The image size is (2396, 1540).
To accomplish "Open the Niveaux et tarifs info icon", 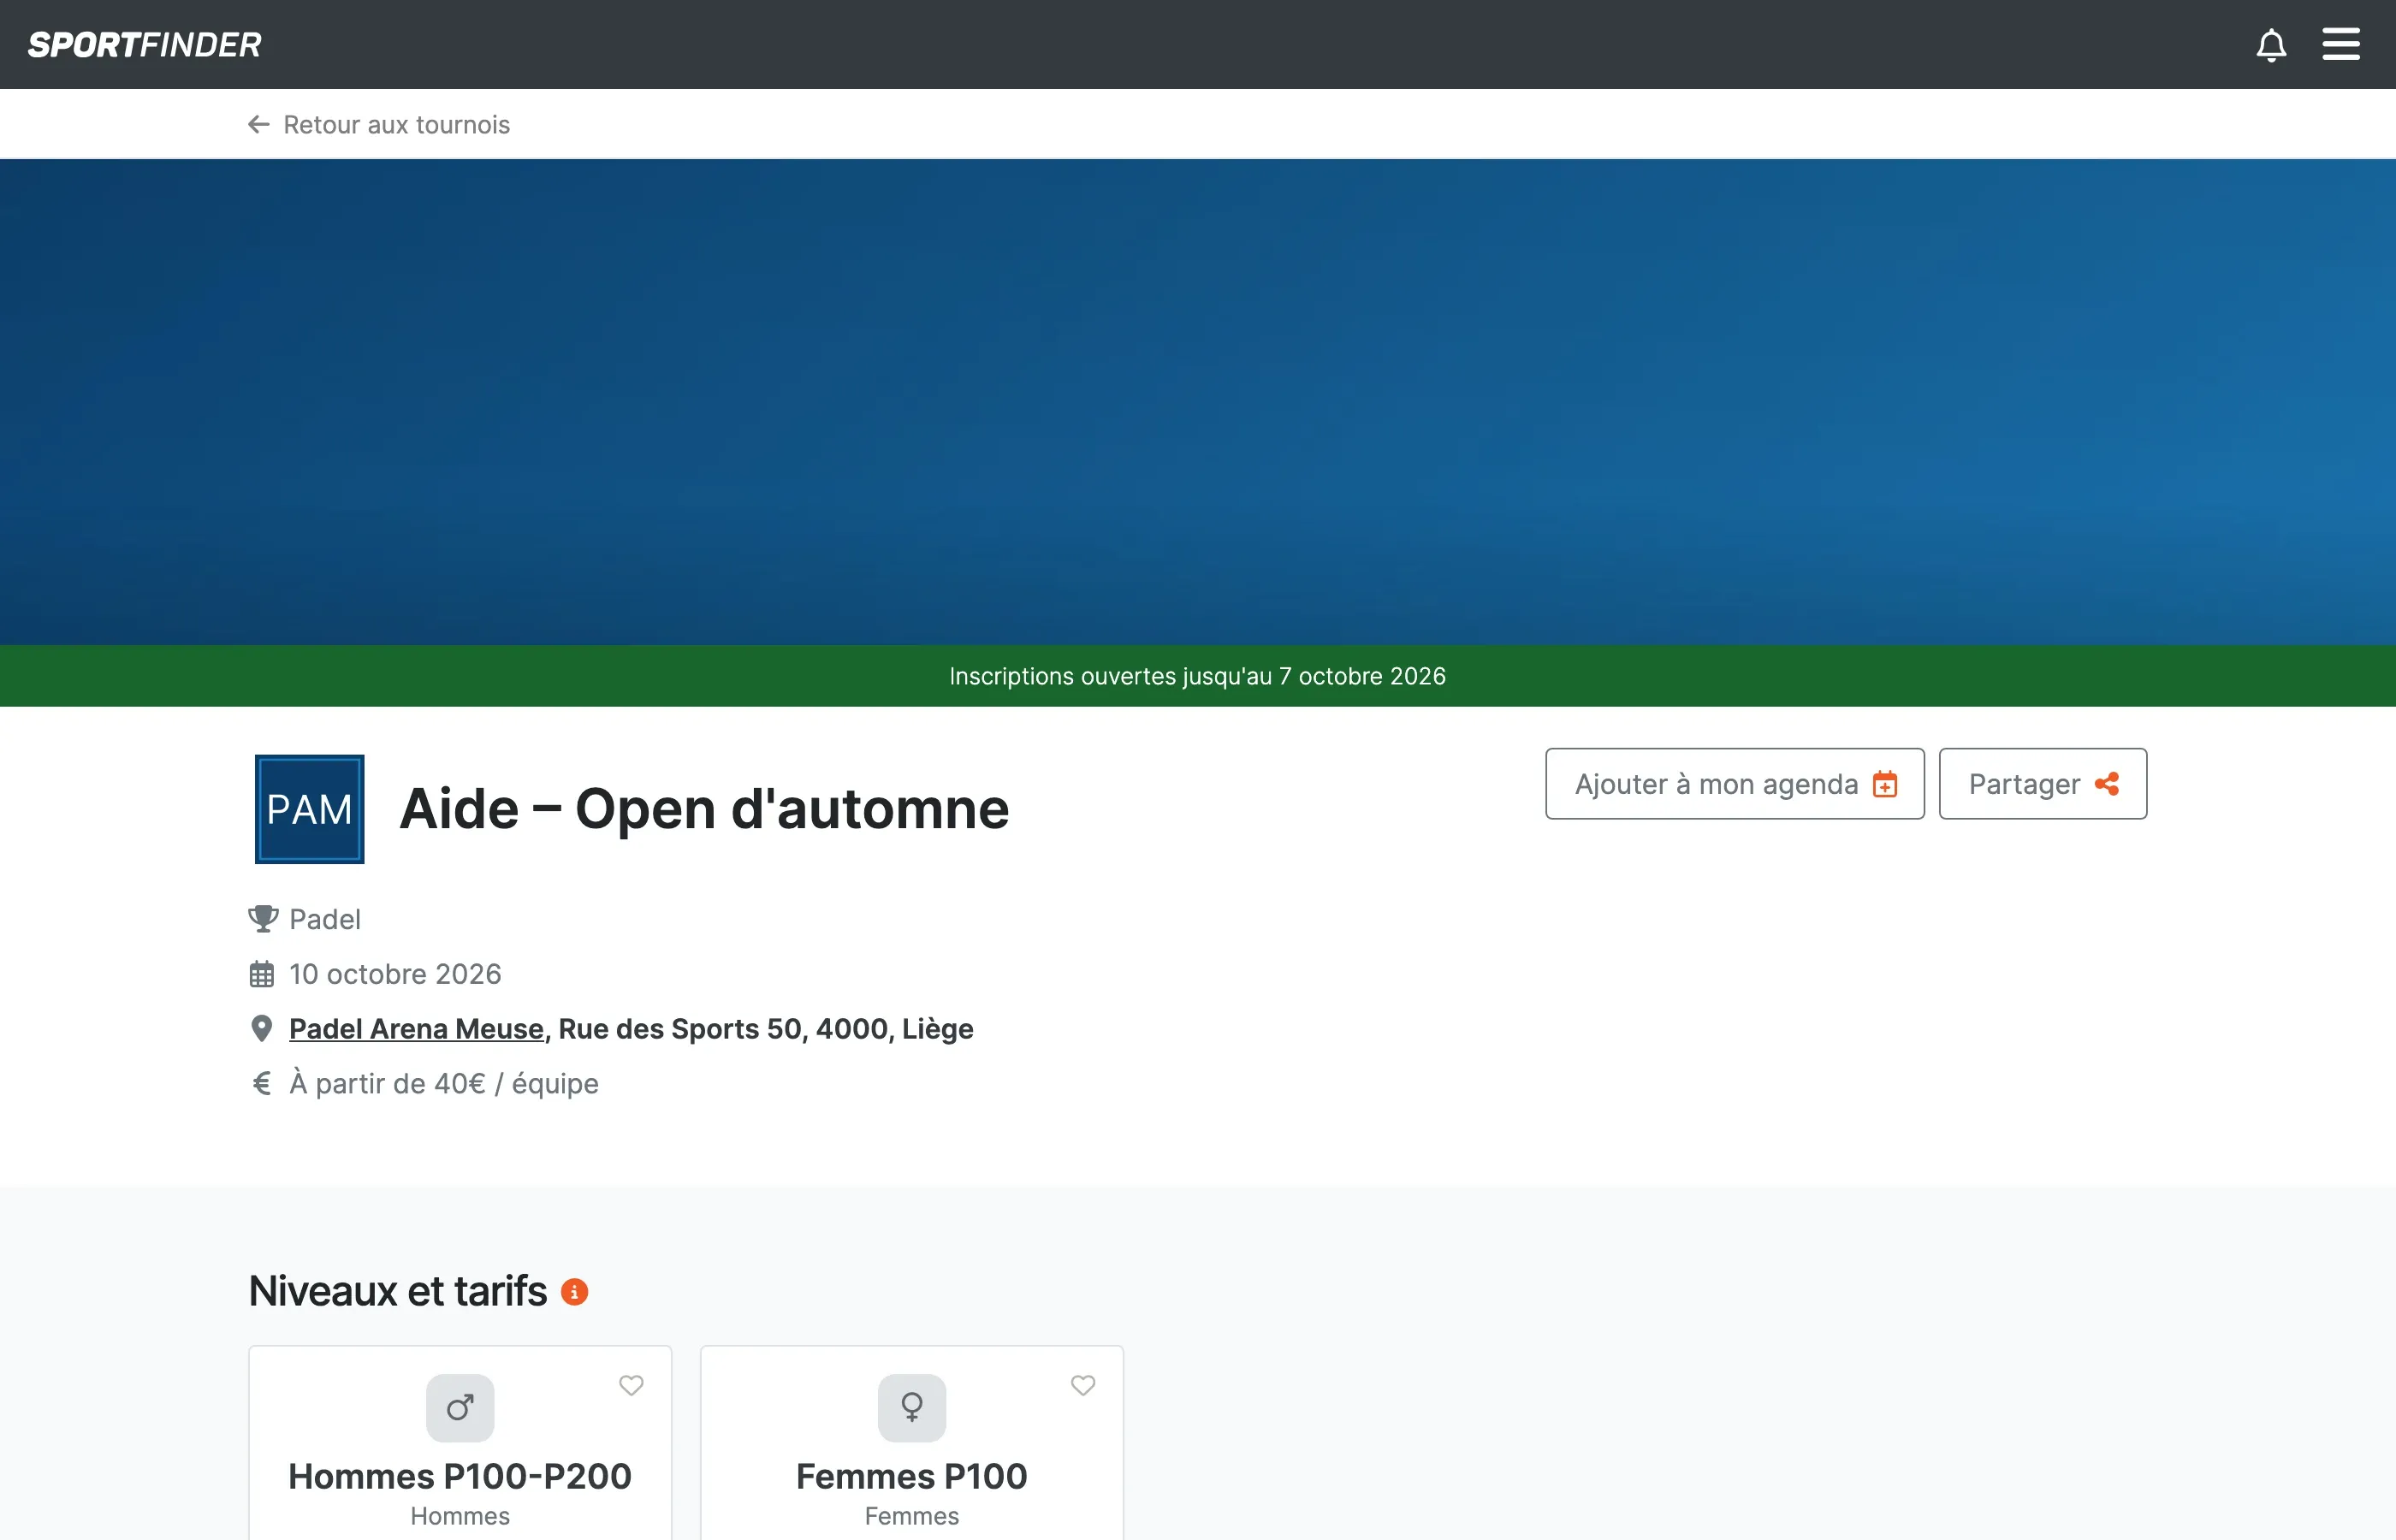I will [x=574, y=1292].
